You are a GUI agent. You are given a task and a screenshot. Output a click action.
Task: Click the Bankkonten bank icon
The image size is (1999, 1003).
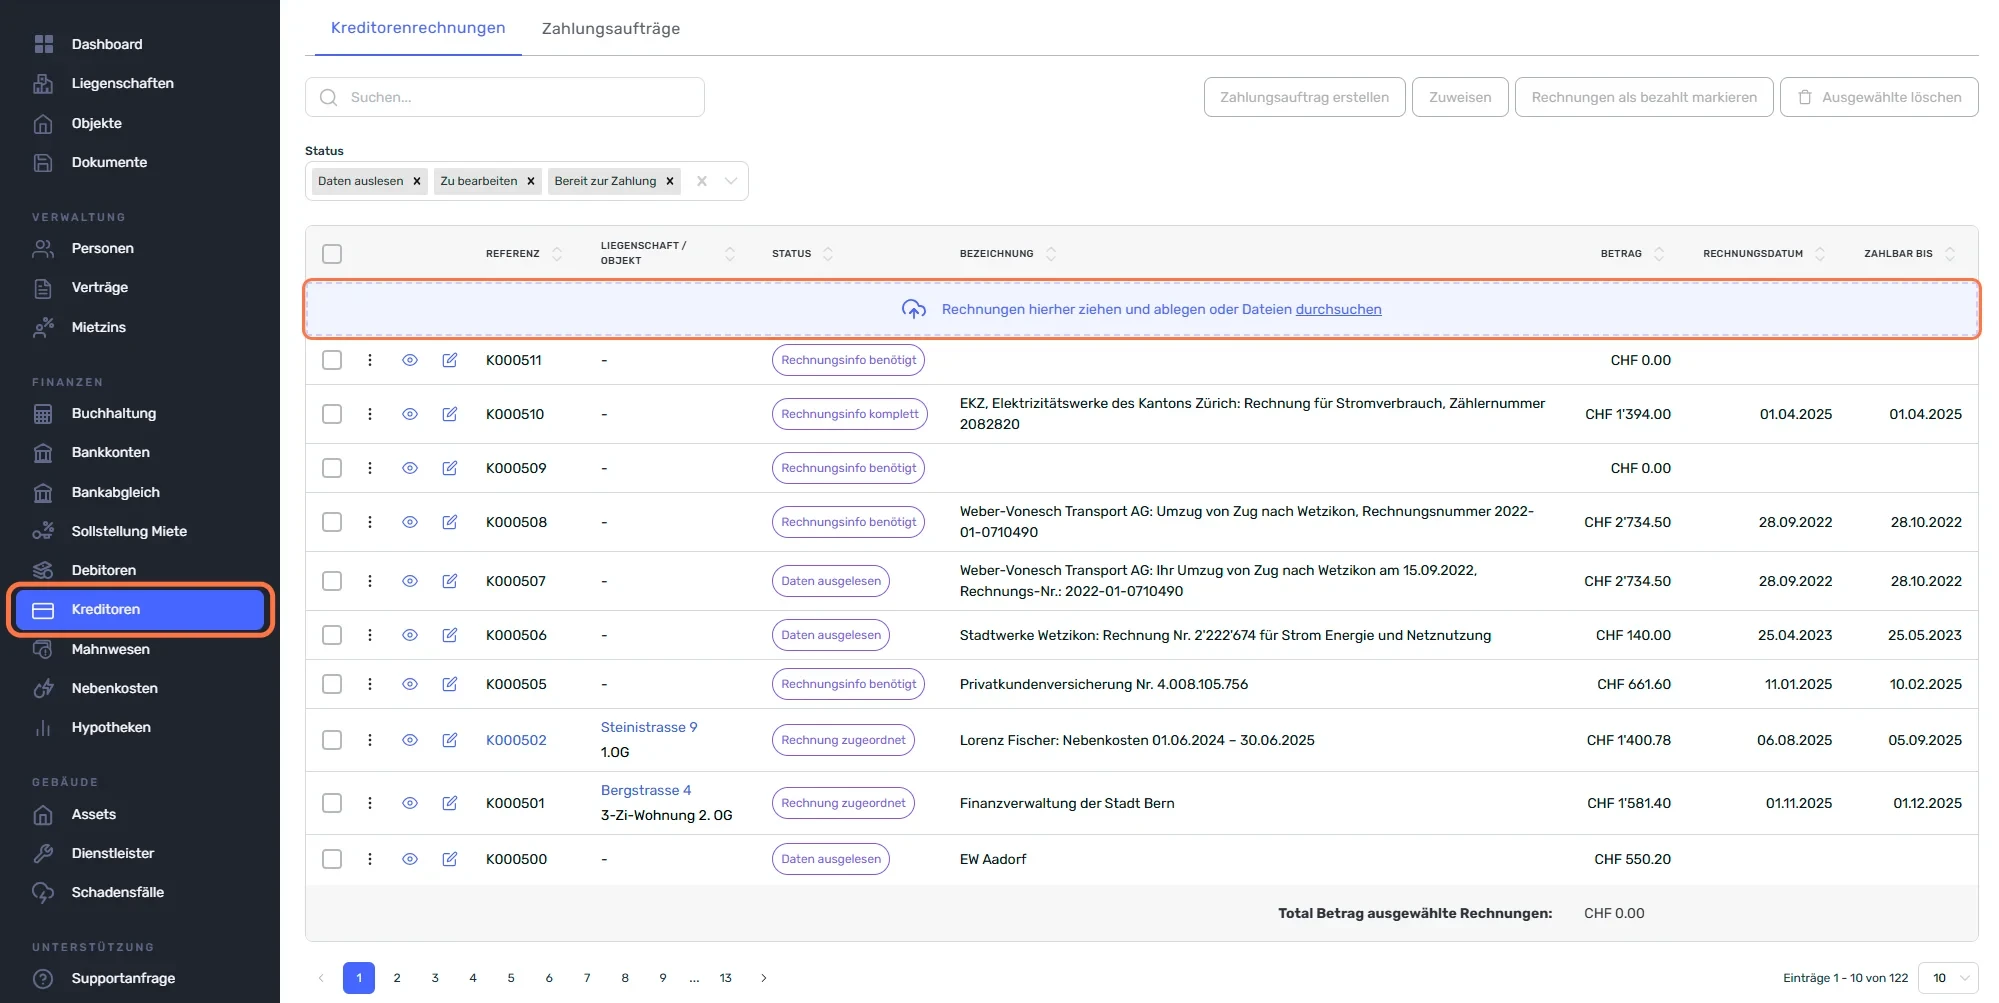pyautogui.click(x=43, y=452)
